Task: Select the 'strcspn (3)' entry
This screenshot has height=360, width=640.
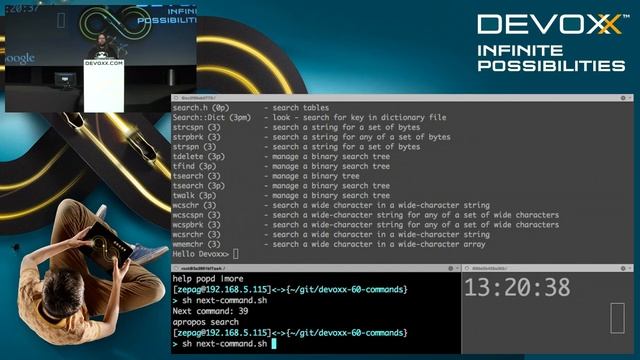Action: [x=196, y=127]
